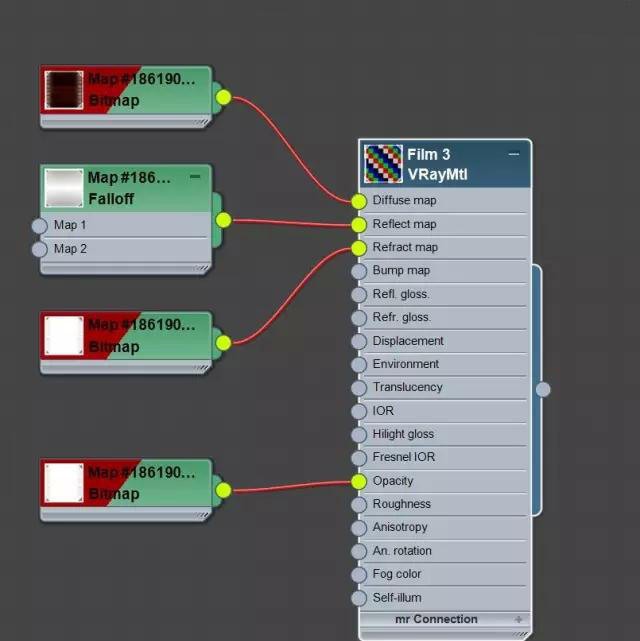This screenshot has width=640, height=641.
Task: Click the Falloff gradient preview thumbnail
Action: 64,188
